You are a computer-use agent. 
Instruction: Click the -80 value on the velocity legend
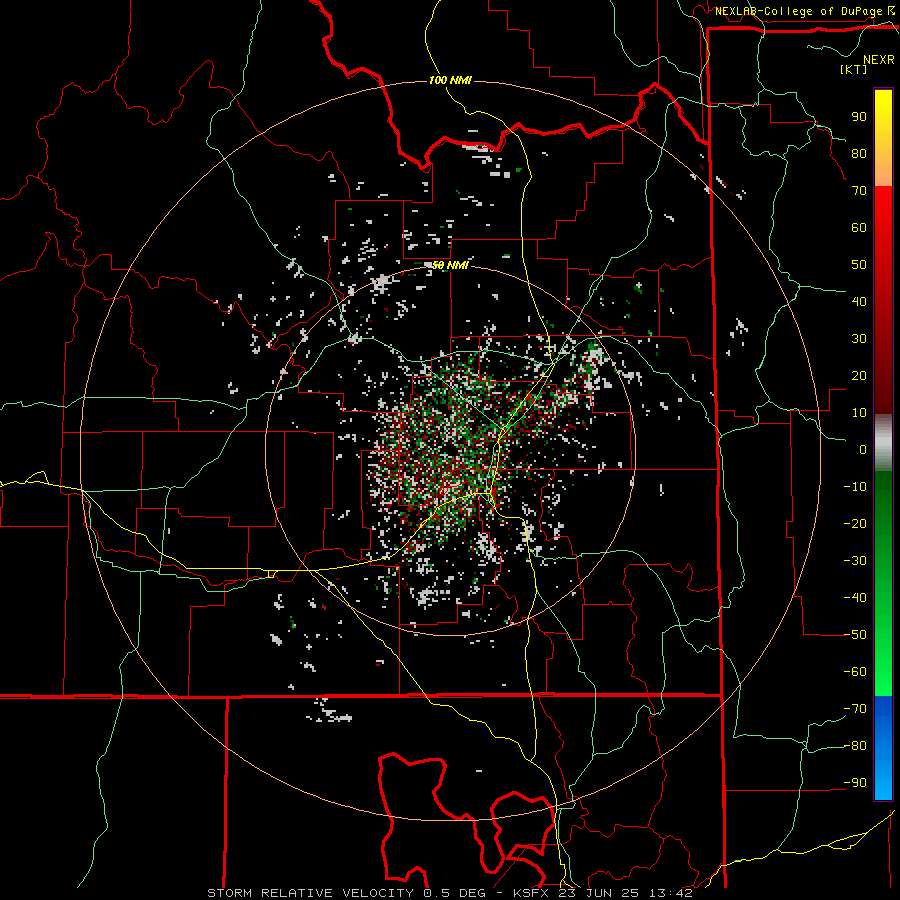855,746
